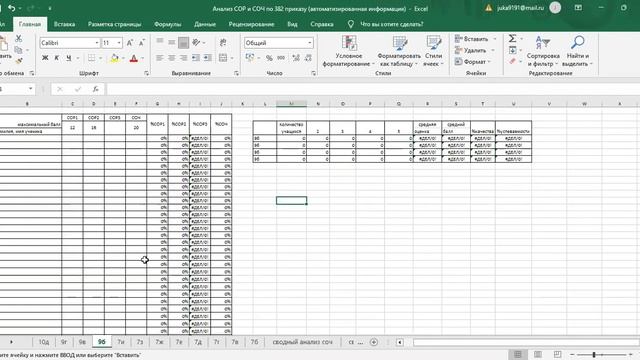Viewport: 640px width, 360px height.
Task: Click the Orientation (angled text) icon
Action: point(196,42)
